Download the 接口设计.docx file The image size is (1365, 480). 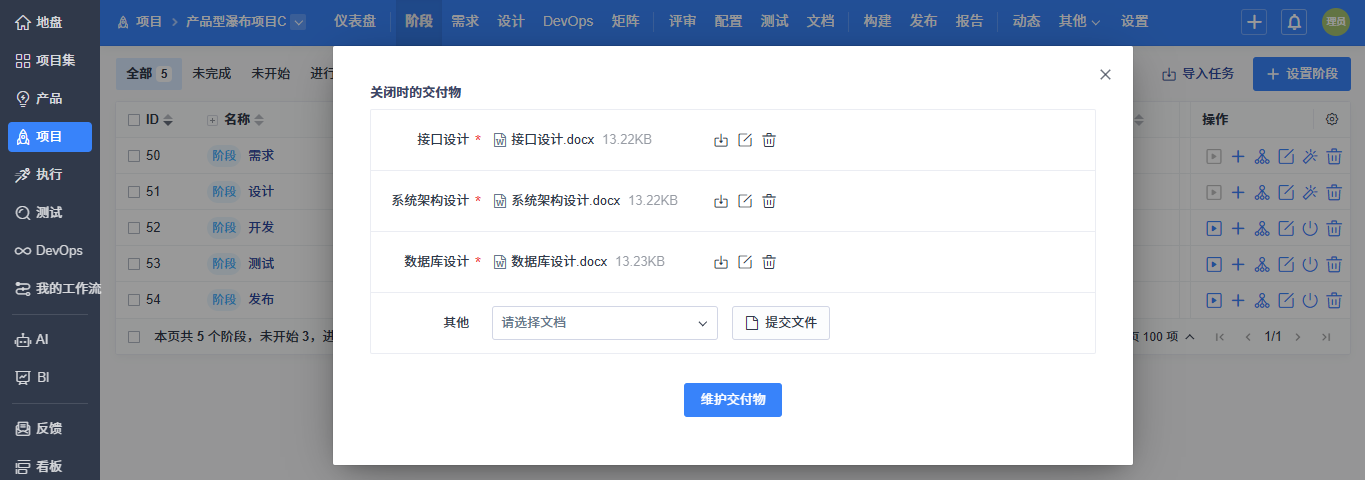coord(721,140)
